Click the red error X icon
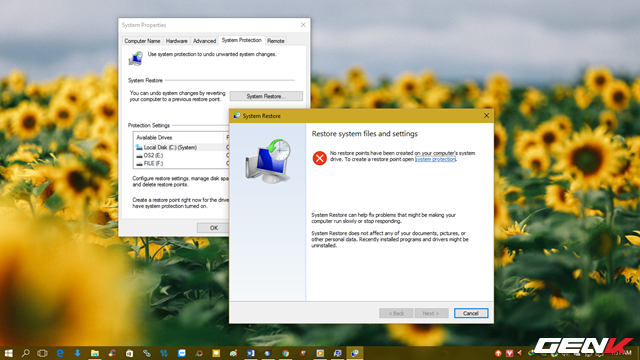Image resolution: width=640 pixels, height=360 pixels. pyautogui.click(x=320, y=158)
